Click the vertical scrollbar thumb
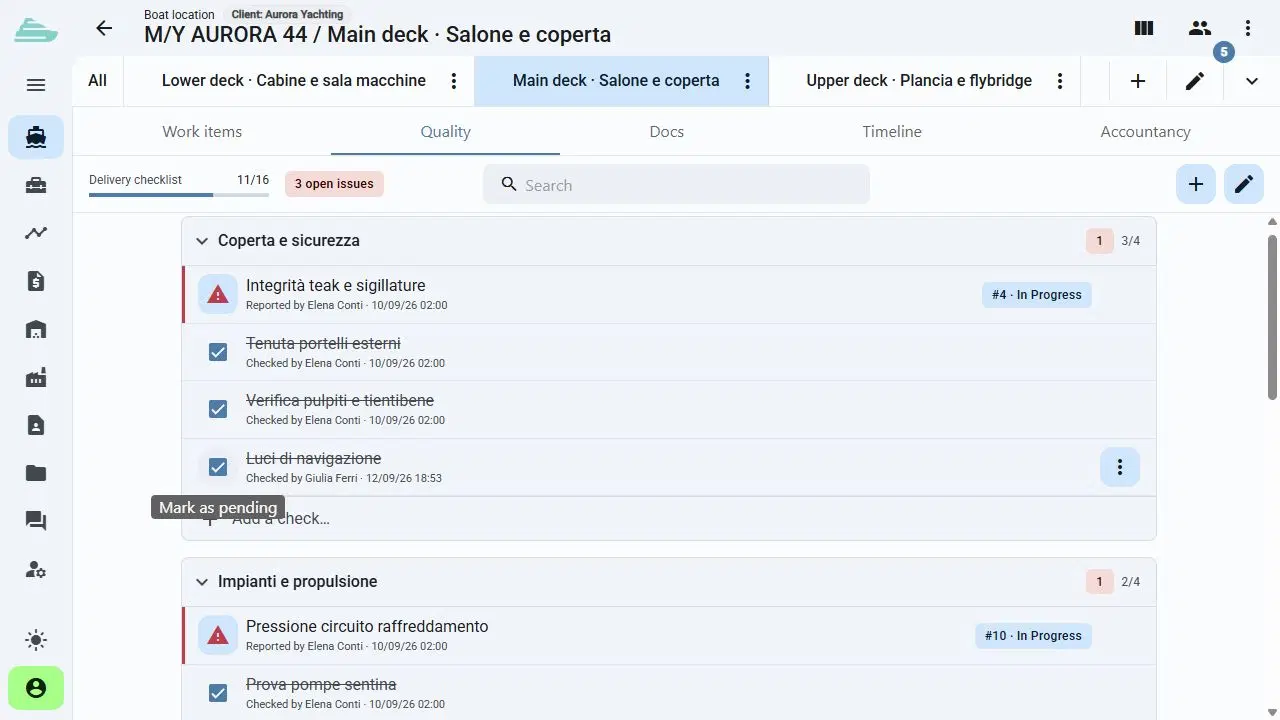Viewport: 1280px width, 720px height. (x=1272, y=317)
